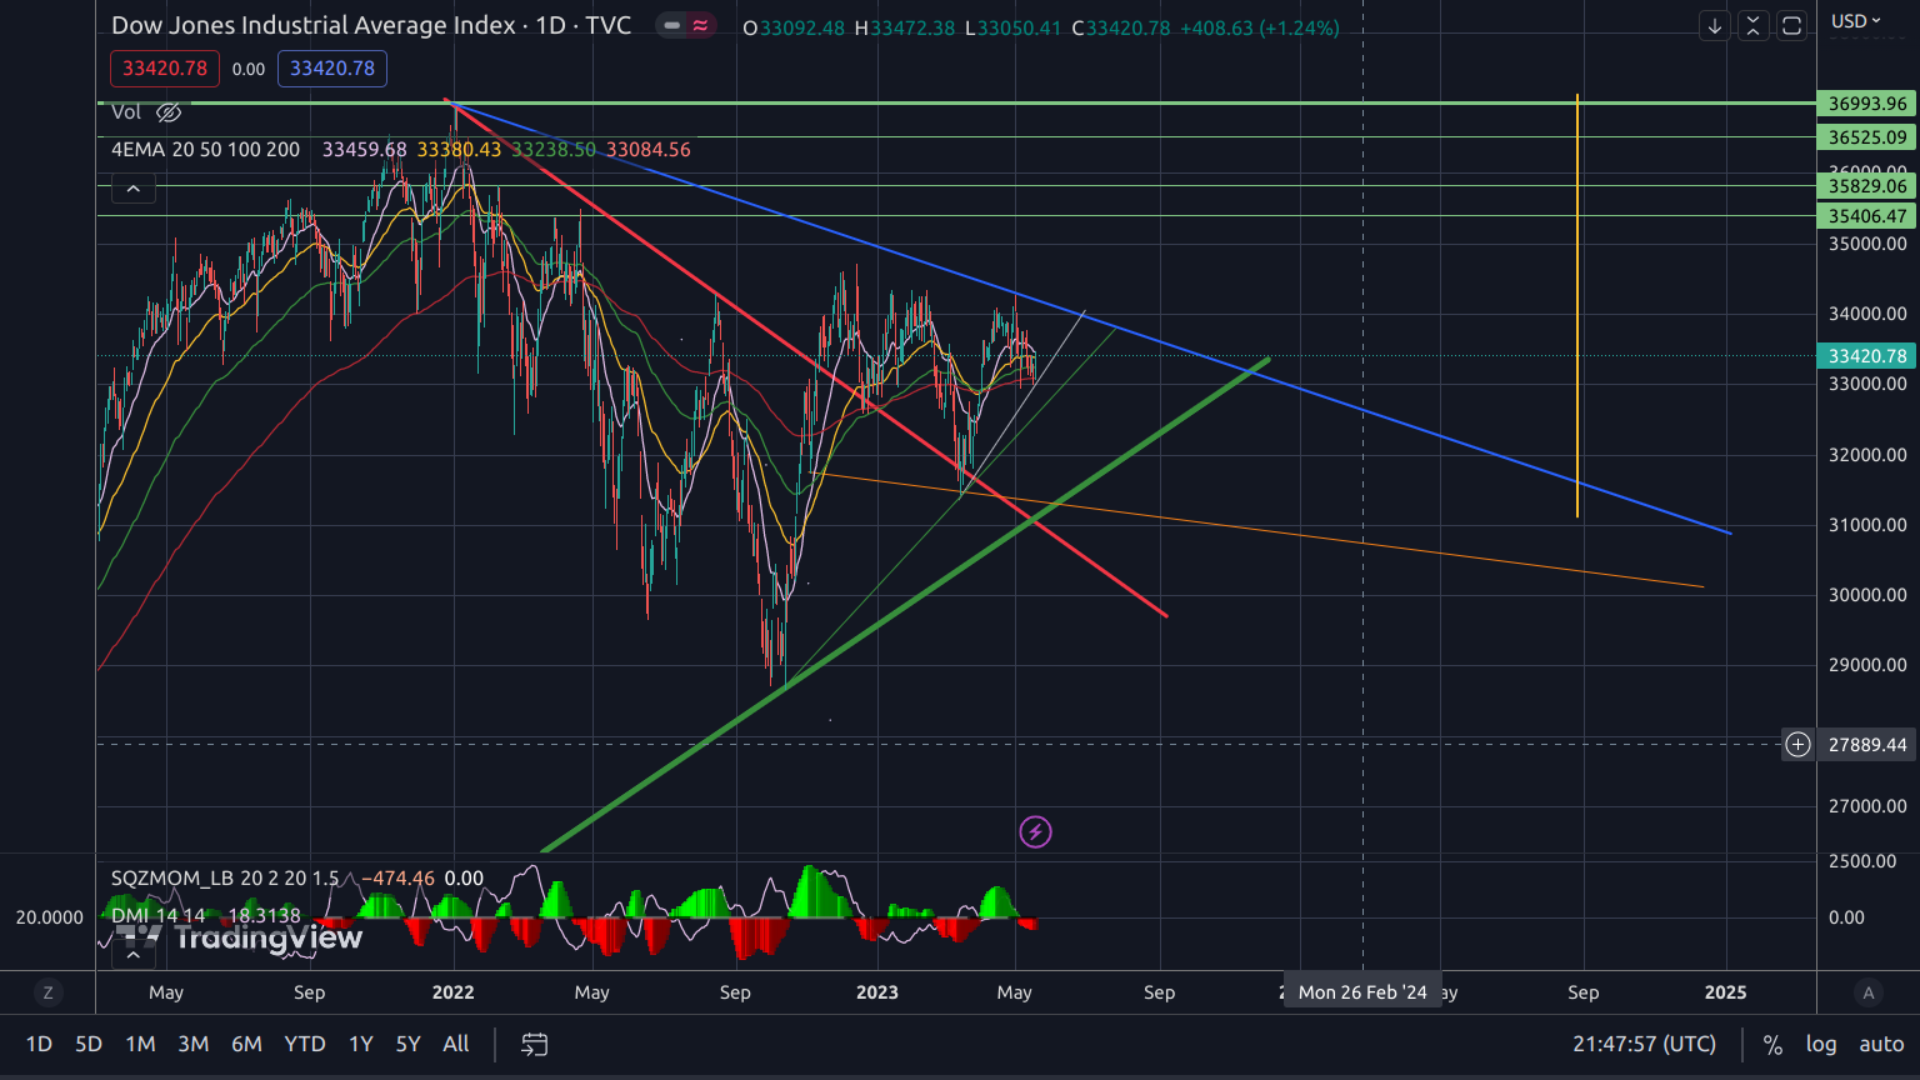Toggle the Vol indicator visibility eye
Viewport: 1920px width, 1080px height.
tap(168, 112)
